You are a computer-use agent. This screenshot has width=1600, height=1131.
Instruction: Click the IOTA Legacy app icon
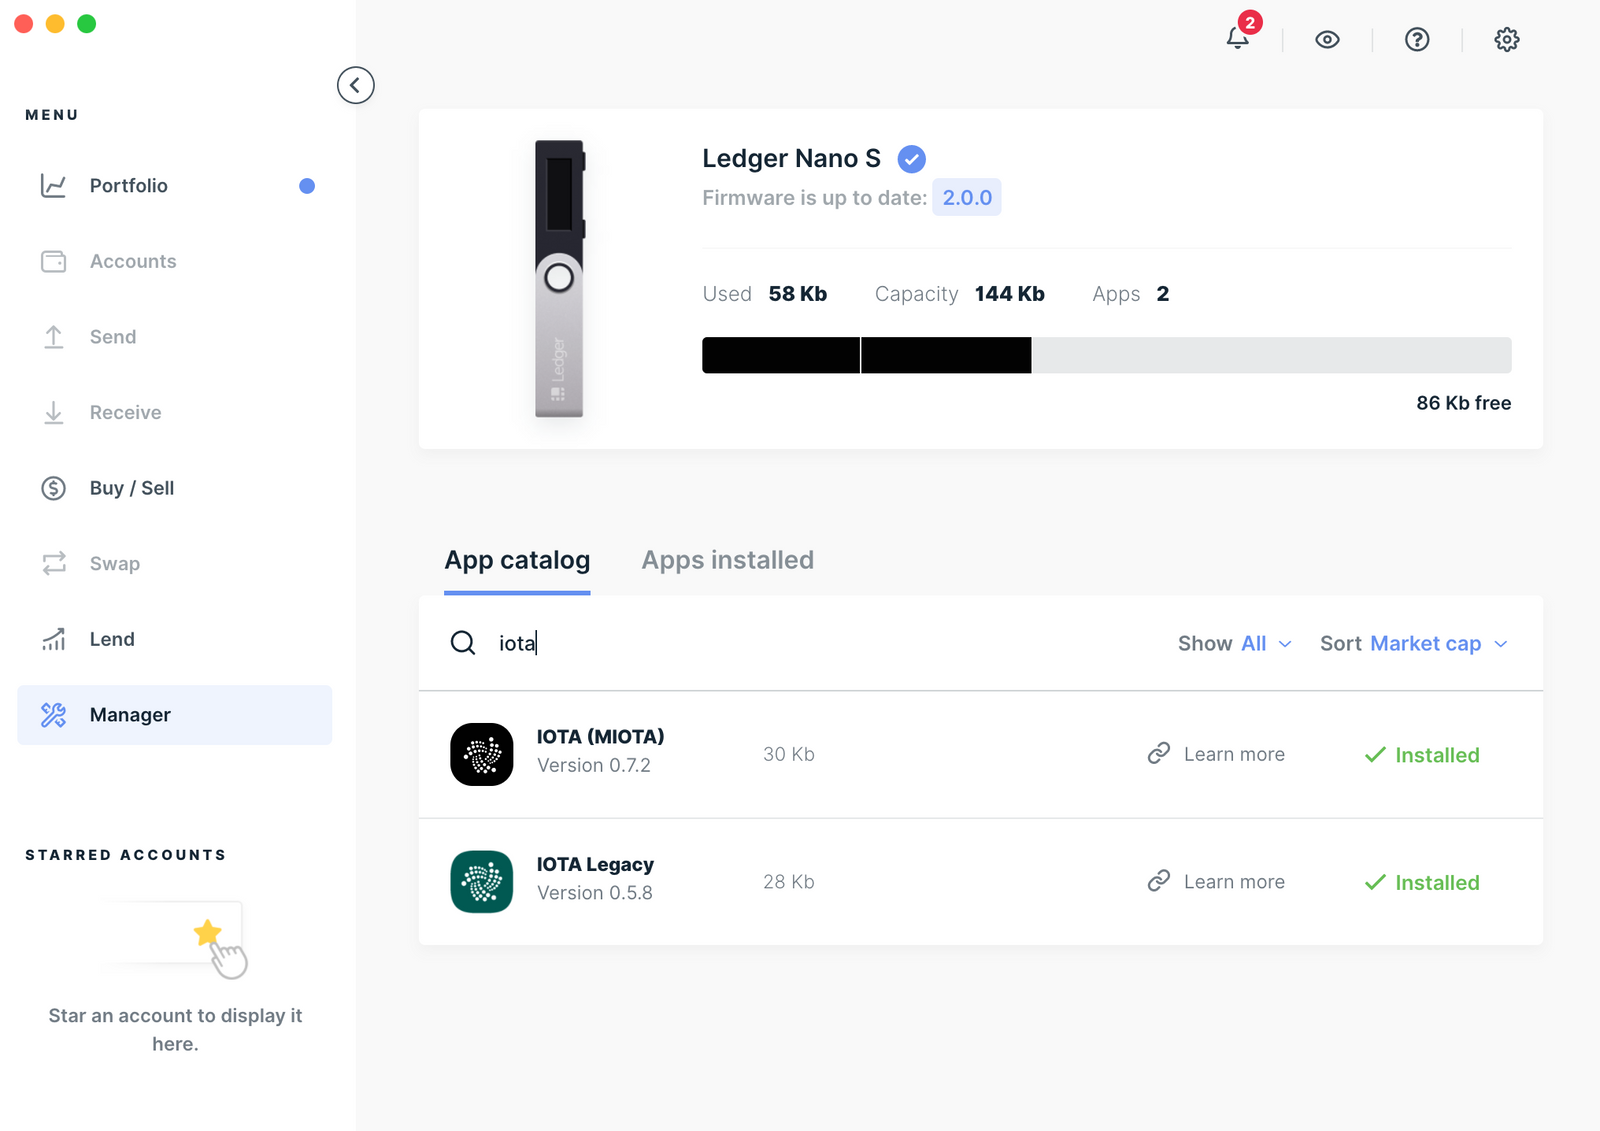tap(482, 882)
